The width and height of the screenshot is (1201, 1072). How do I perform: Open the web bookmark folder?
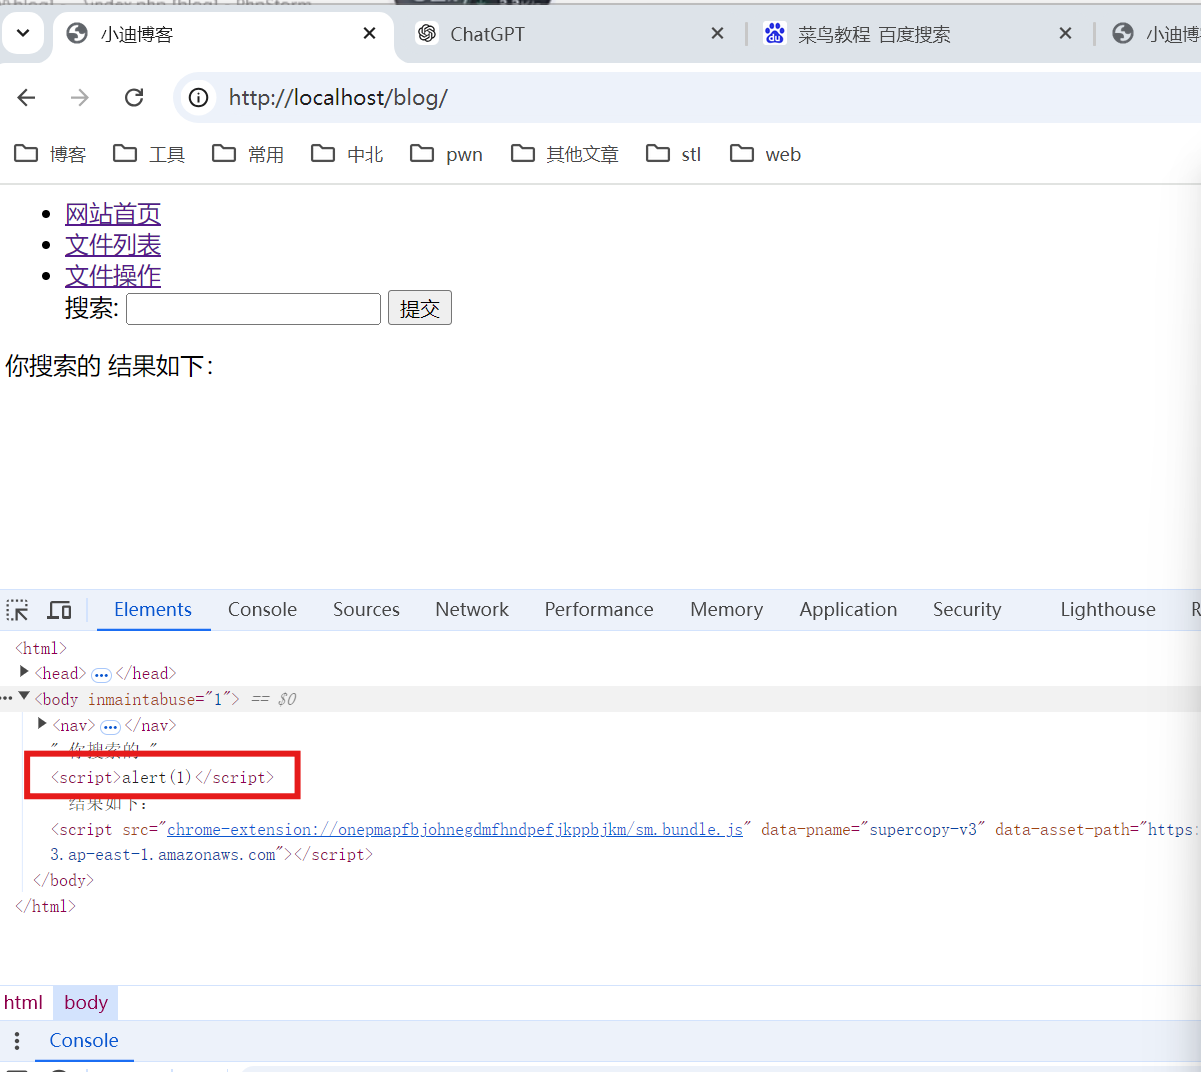765,154
